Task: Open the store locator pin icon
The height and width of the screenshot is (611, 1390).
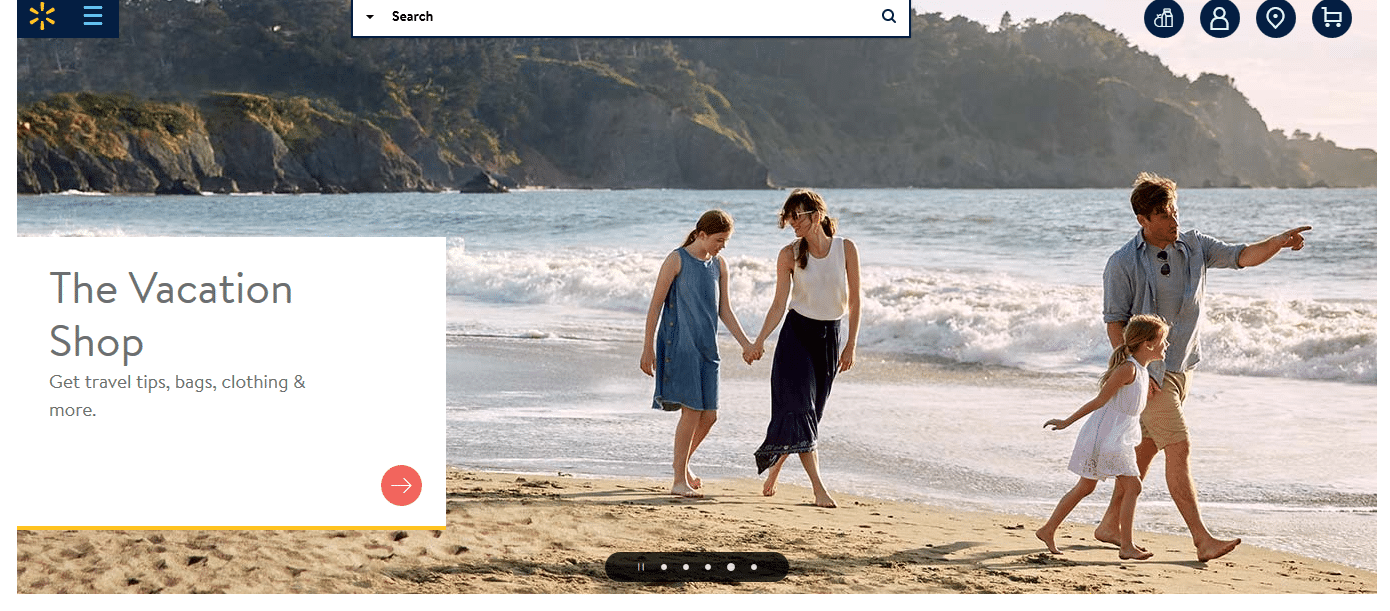Action: point(1276,18)
